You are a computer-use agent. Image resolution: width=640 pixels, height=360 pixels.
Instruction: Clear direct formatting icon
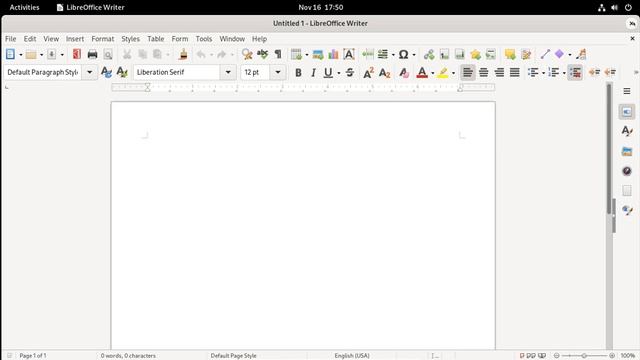tap(404, 73)
